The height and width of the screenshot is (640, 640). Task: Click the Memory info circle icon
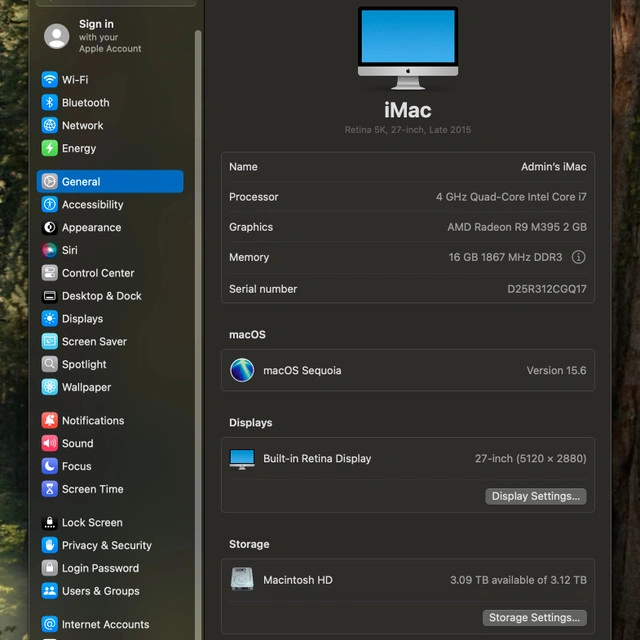pos(578,257)
